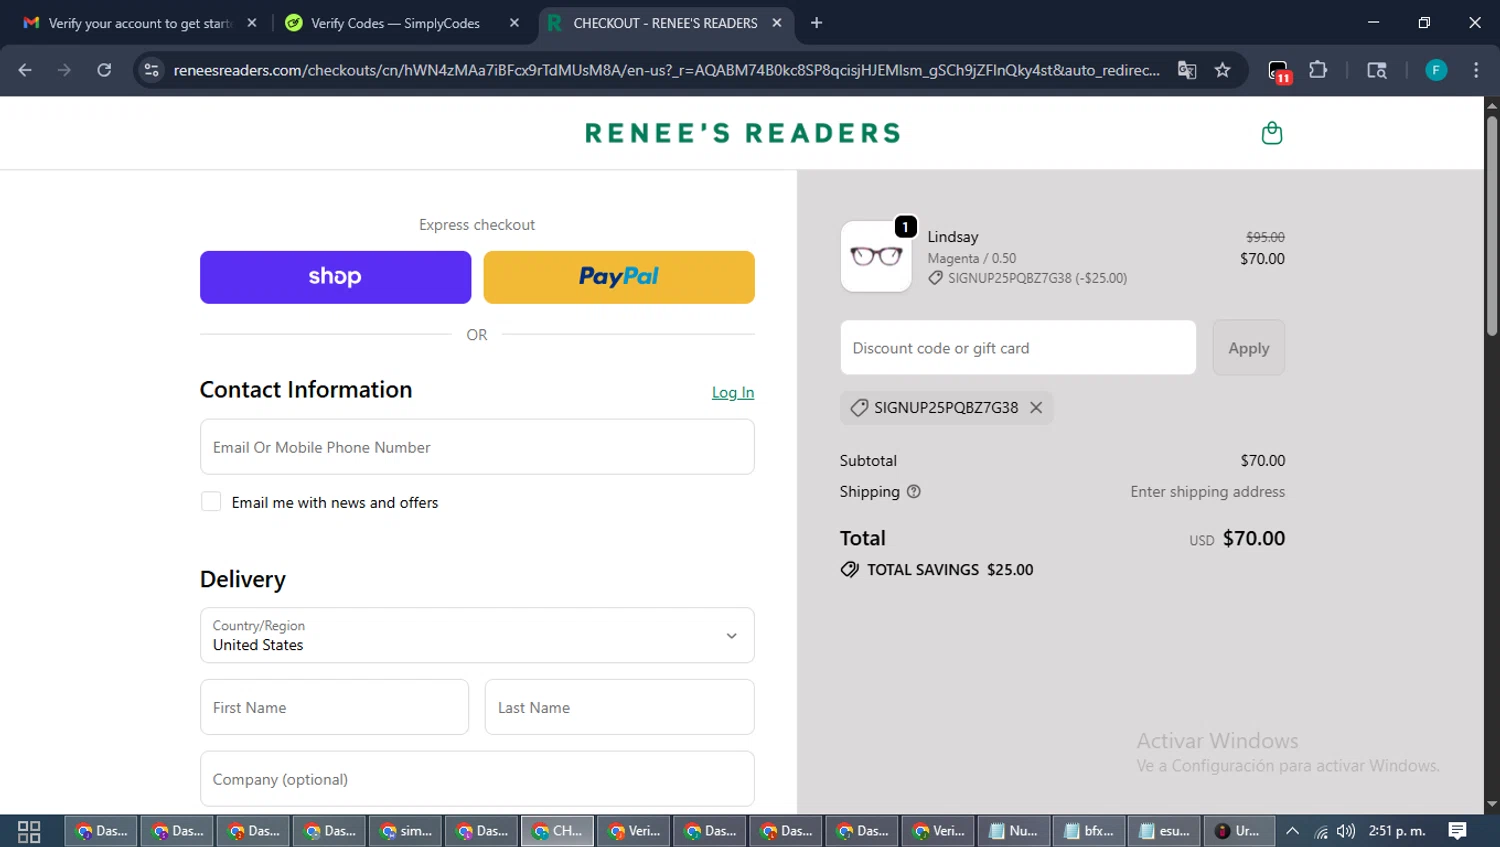The height and width of the screenshot is (847, 1500).
Task: Open site information icon in address bar
Action: tap(151, 70)
